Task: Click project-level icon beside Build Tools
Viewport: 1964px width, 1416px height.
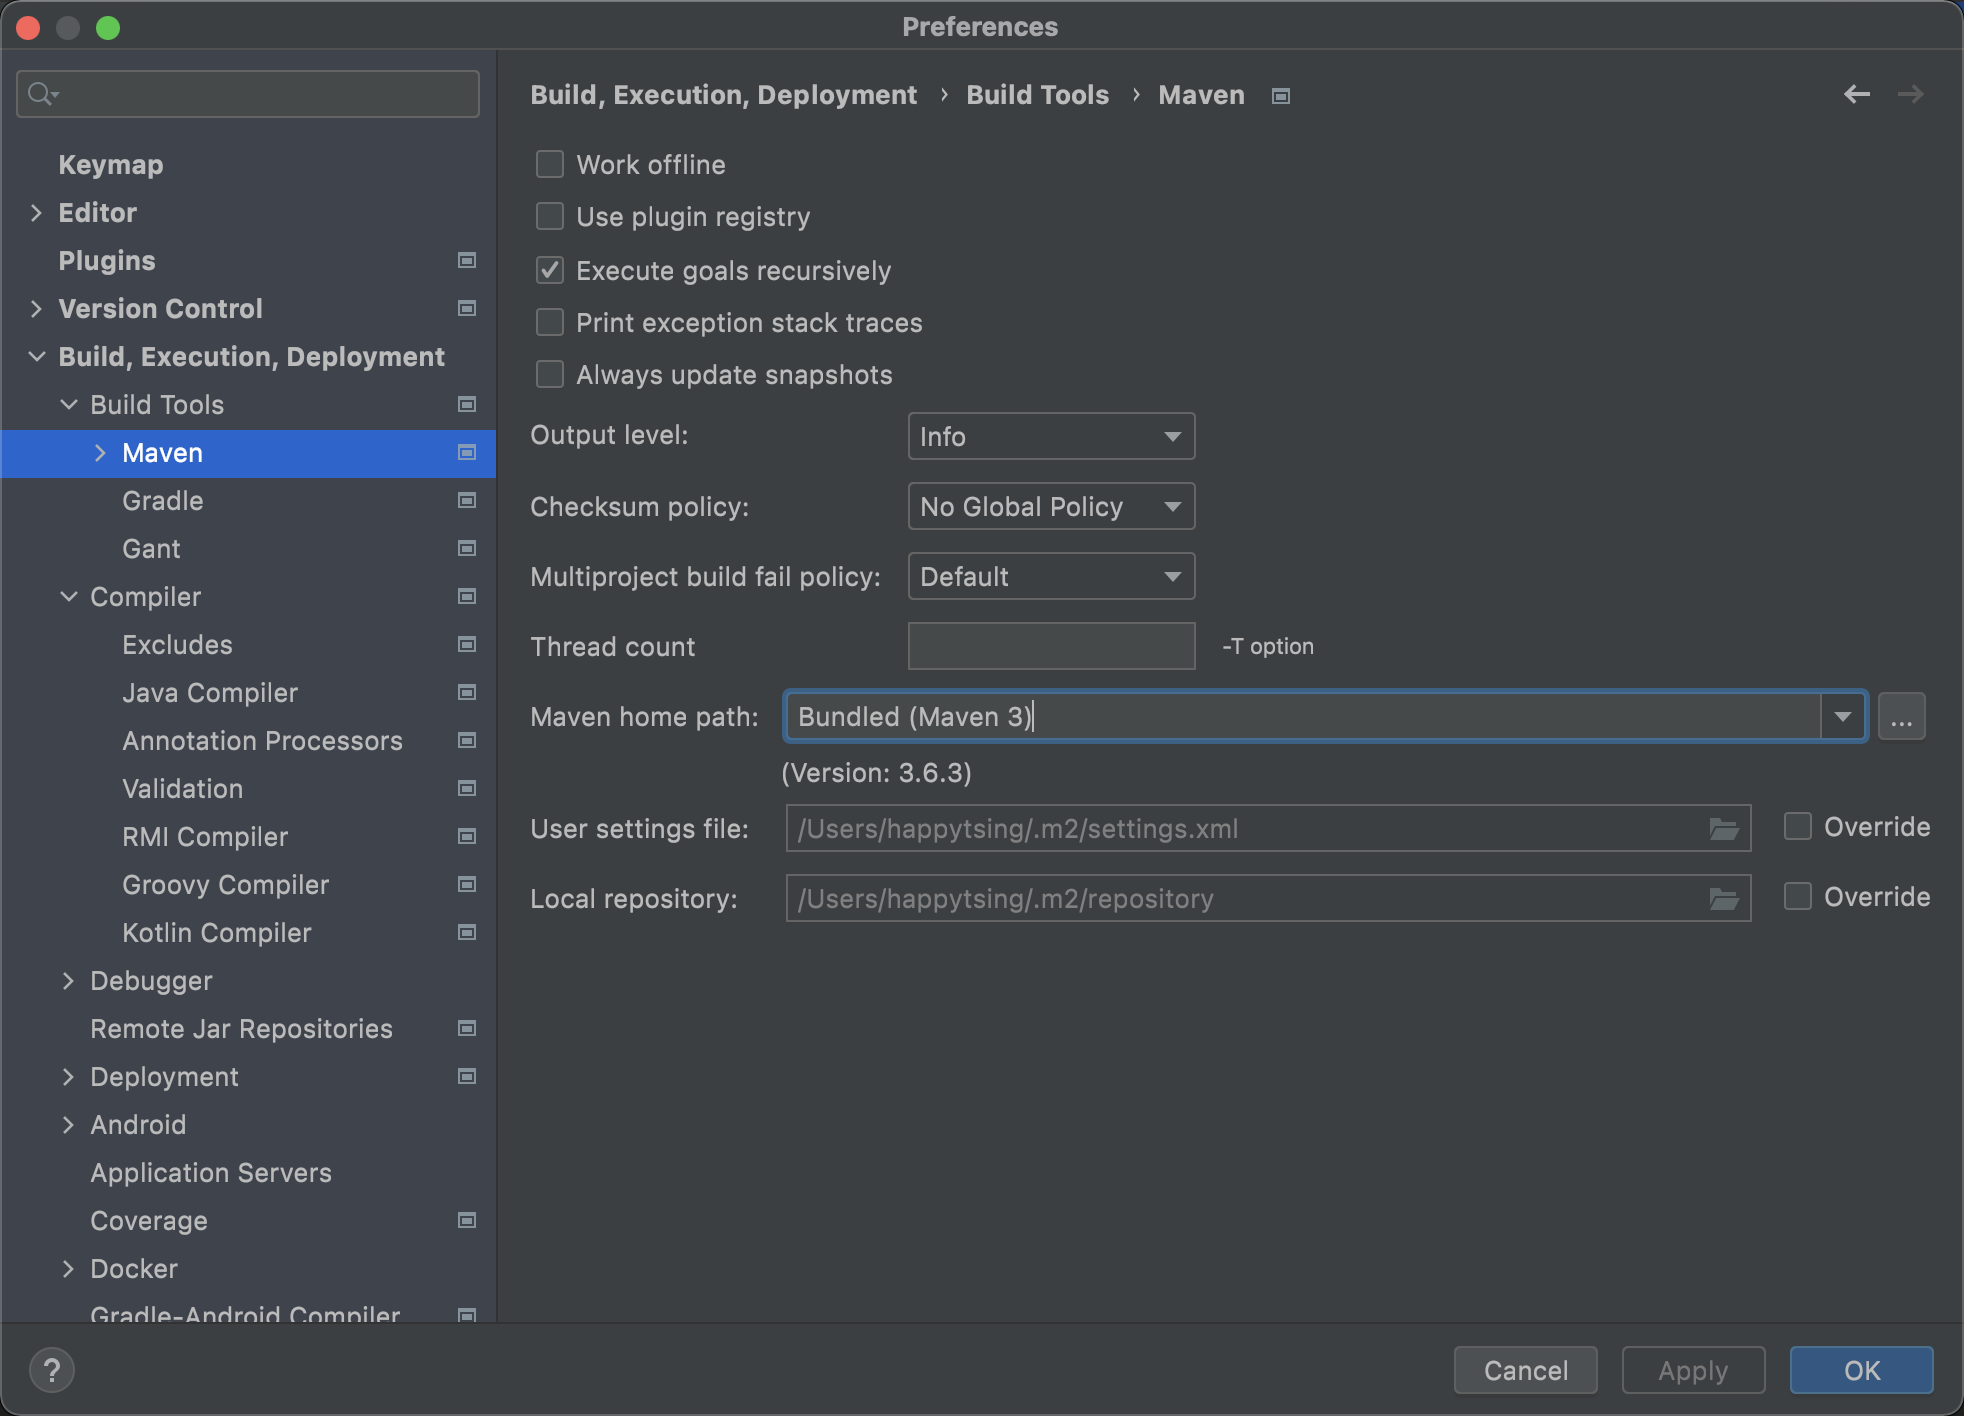Action: (466, 405)
